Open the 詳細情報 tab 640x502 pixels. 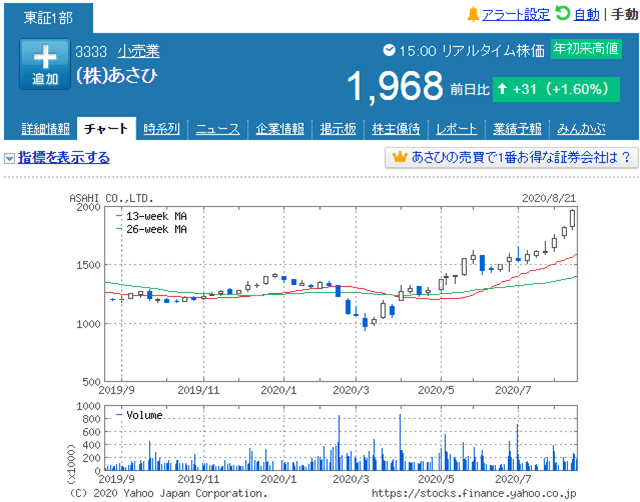click(x=46, y=129)
